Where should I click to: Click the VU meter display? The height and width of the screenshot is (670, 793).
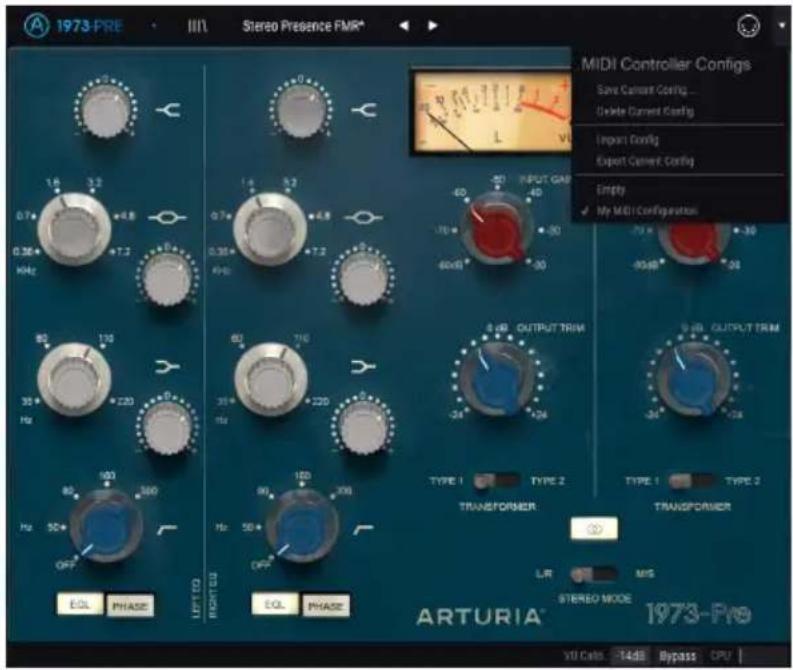tap(491, 112)
